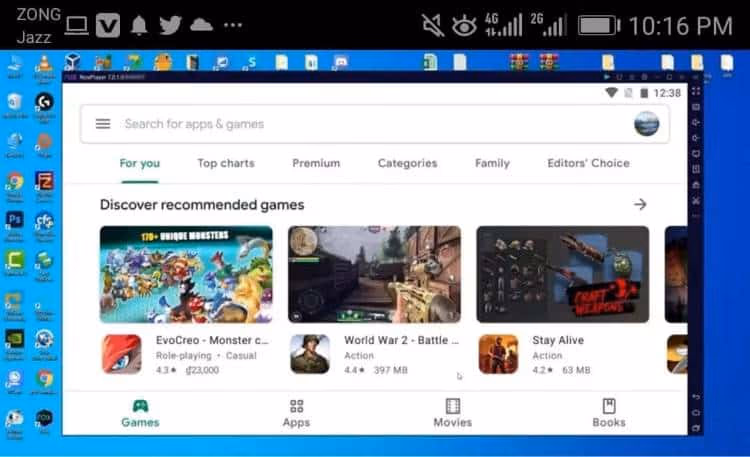Click the Stay Alive app icon
Viewport: 750px width, 457px height.
497,354
